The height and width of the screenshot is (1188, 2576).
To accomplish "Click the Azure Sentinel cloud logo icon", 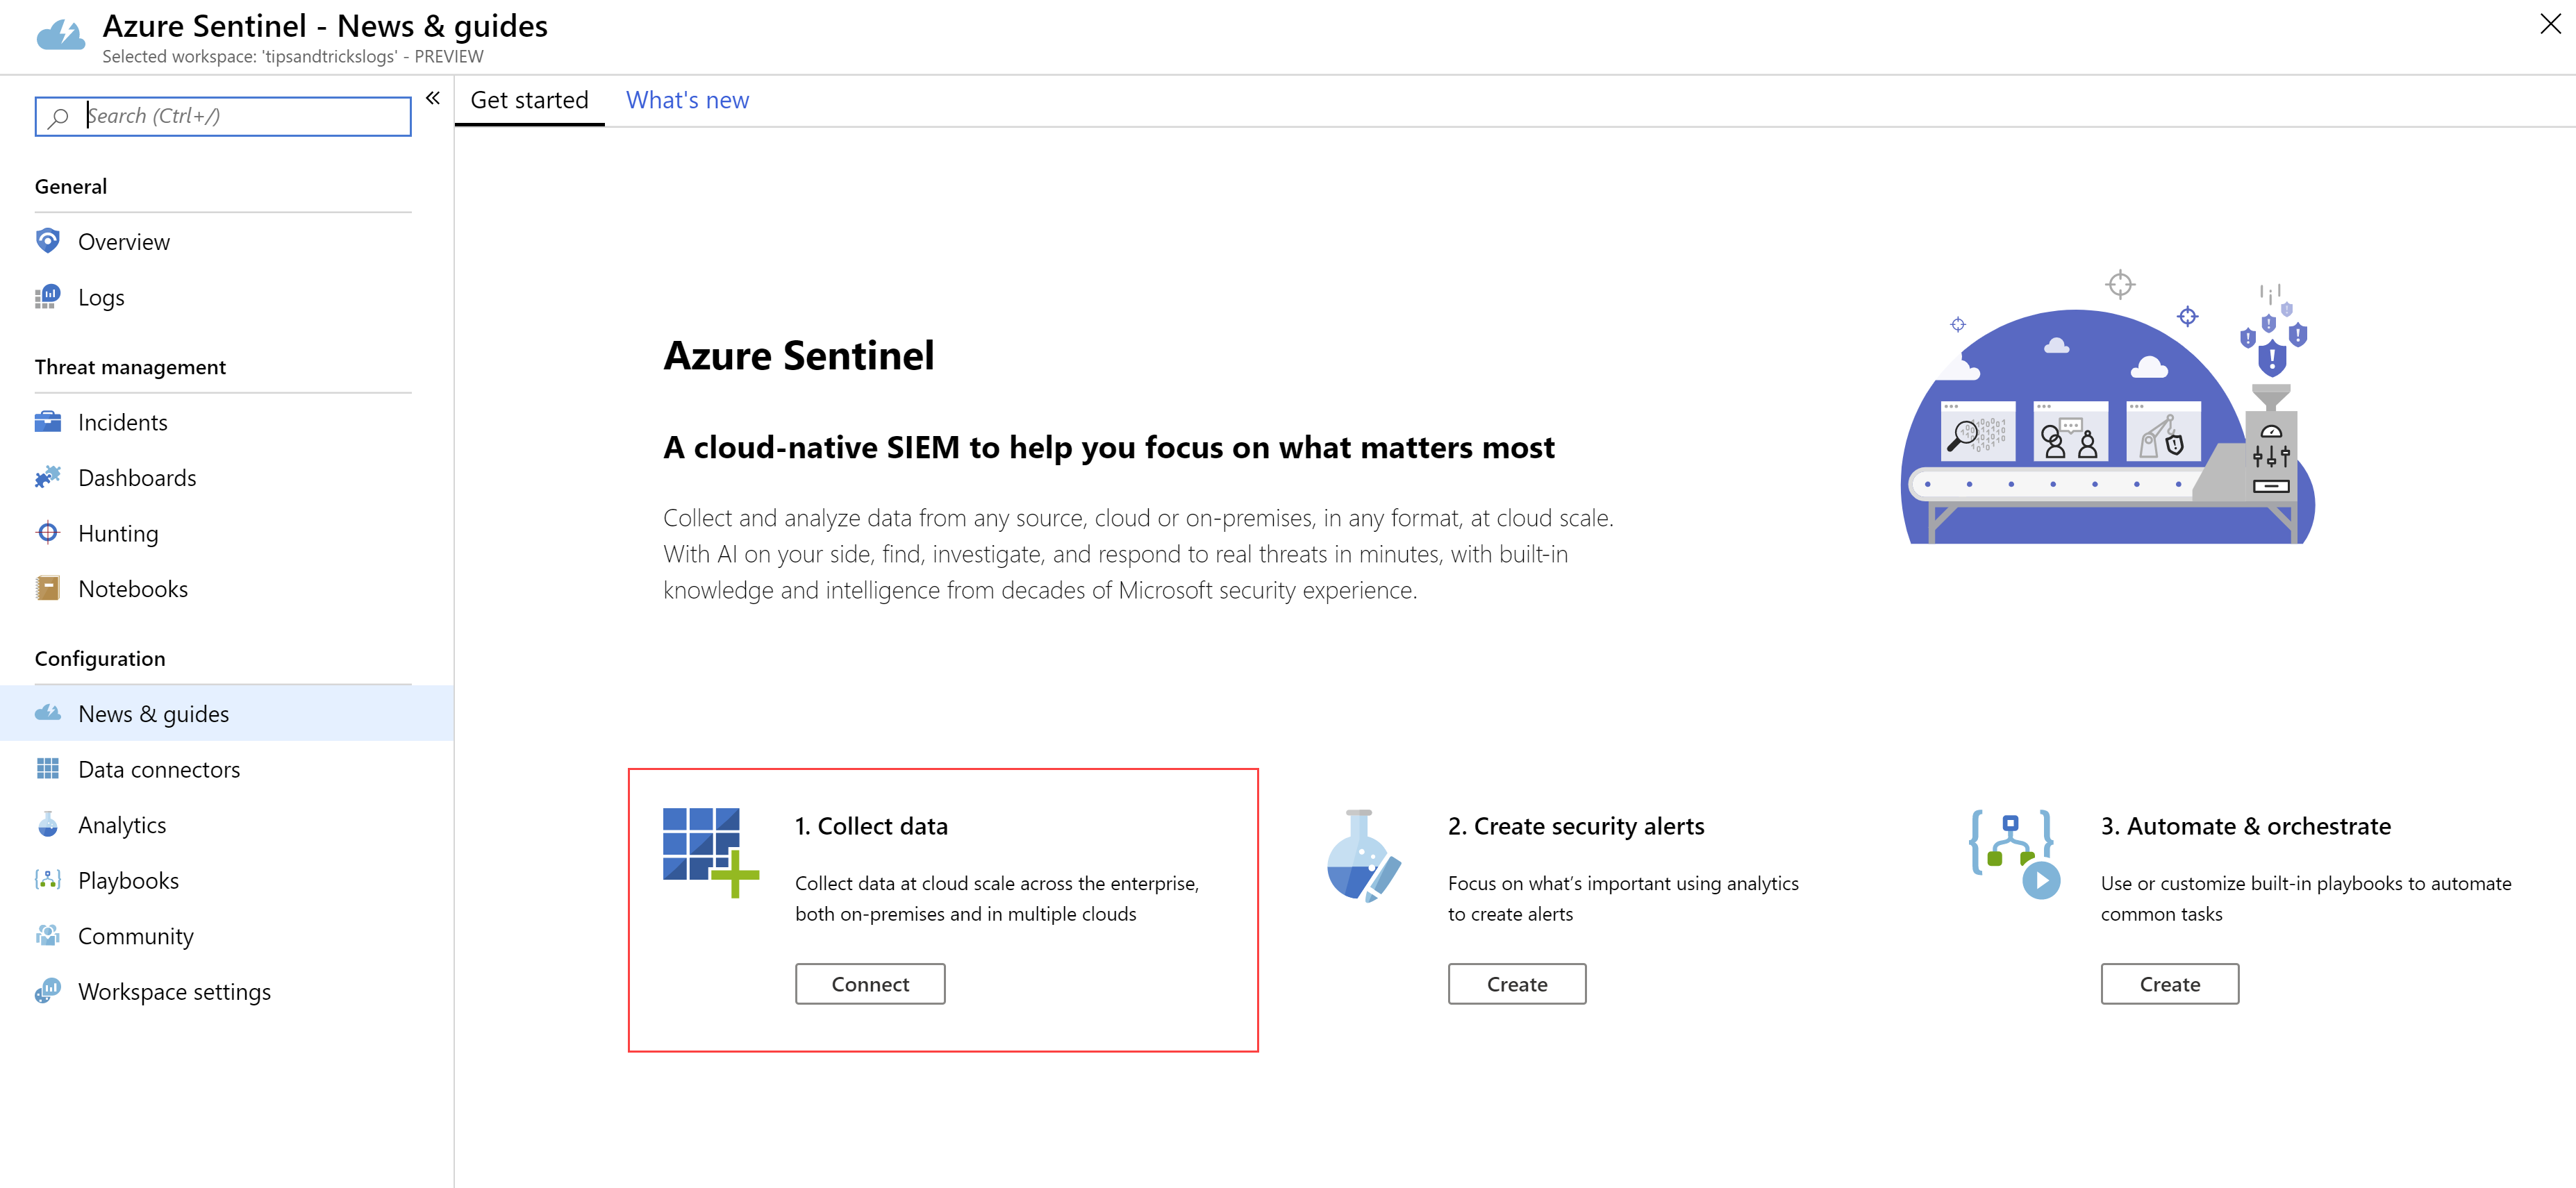I will [x=60, y=36].
